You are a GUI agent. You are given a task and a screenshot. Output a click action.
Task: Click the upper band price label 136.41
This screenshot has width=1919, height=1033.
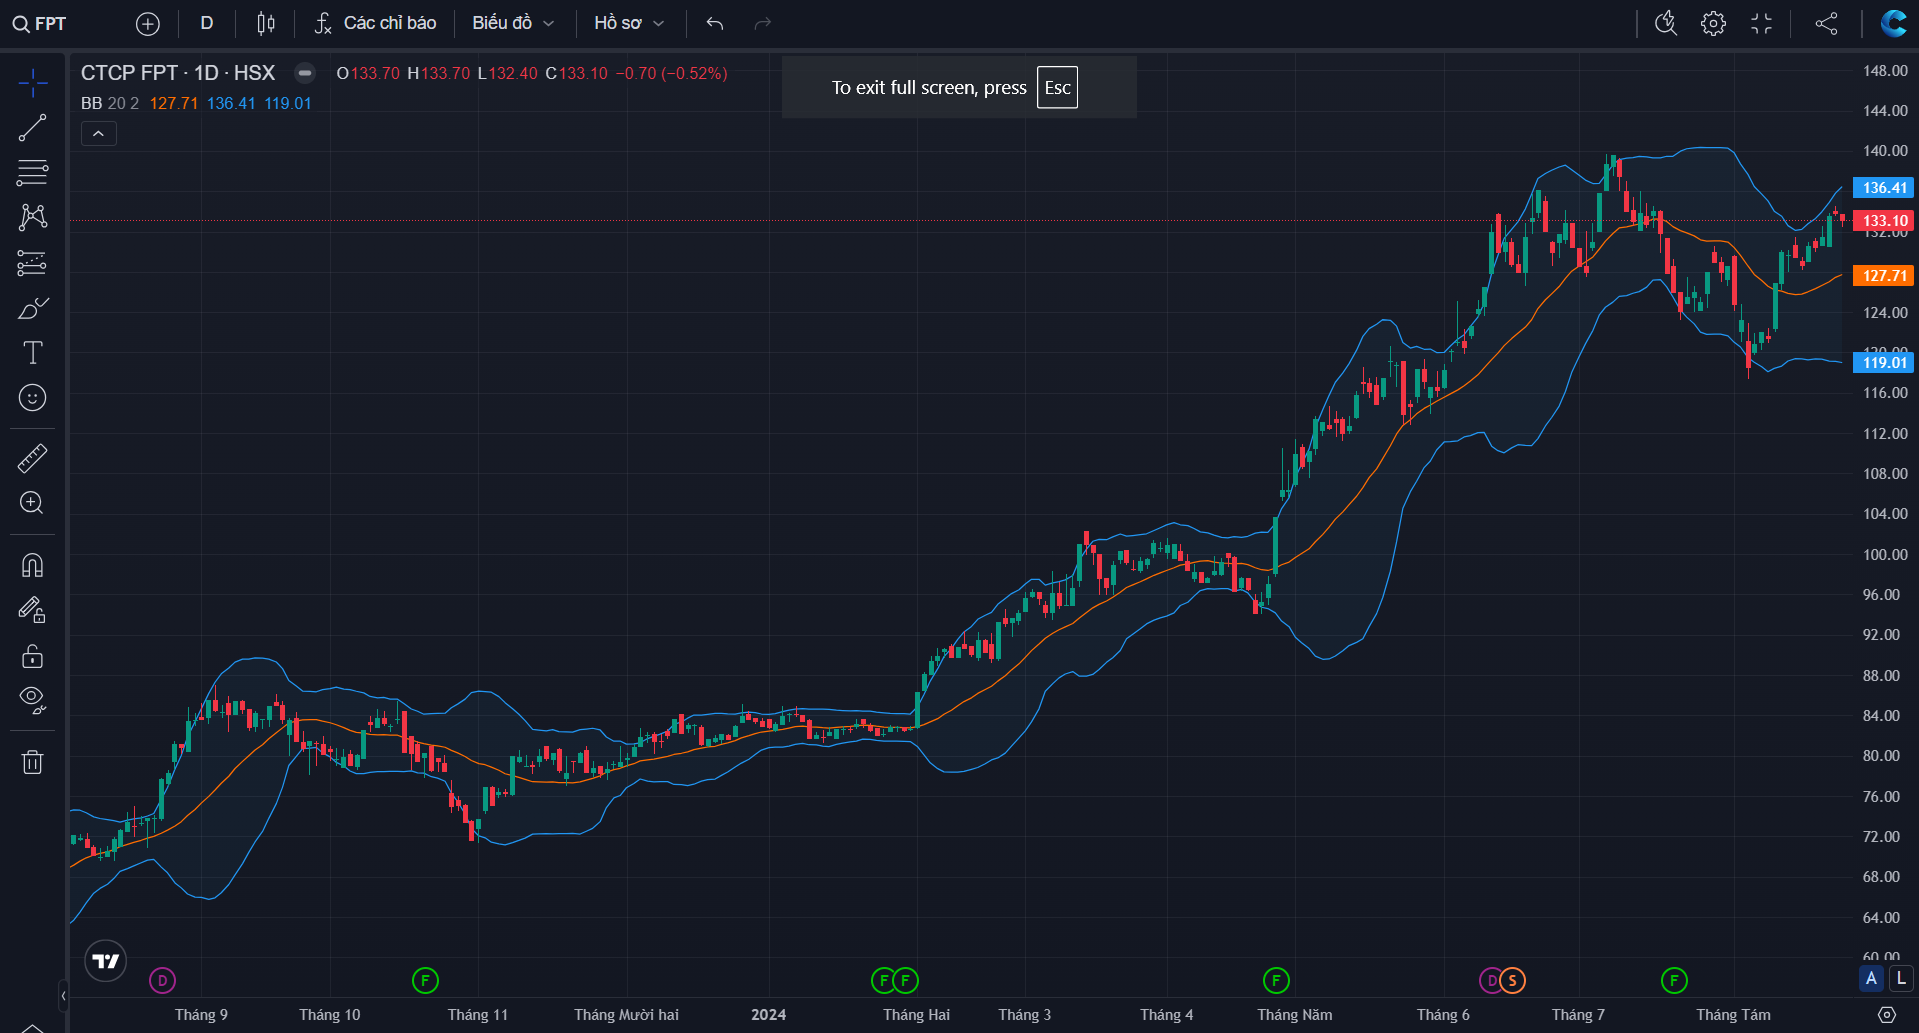point(1884,188)
